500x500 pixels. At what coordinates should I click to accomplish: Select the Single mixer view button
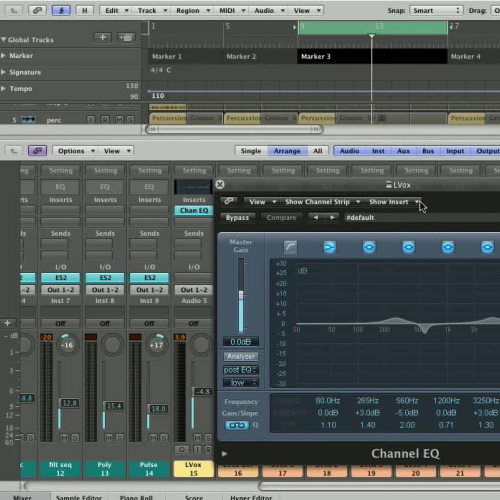coord(251,151)
